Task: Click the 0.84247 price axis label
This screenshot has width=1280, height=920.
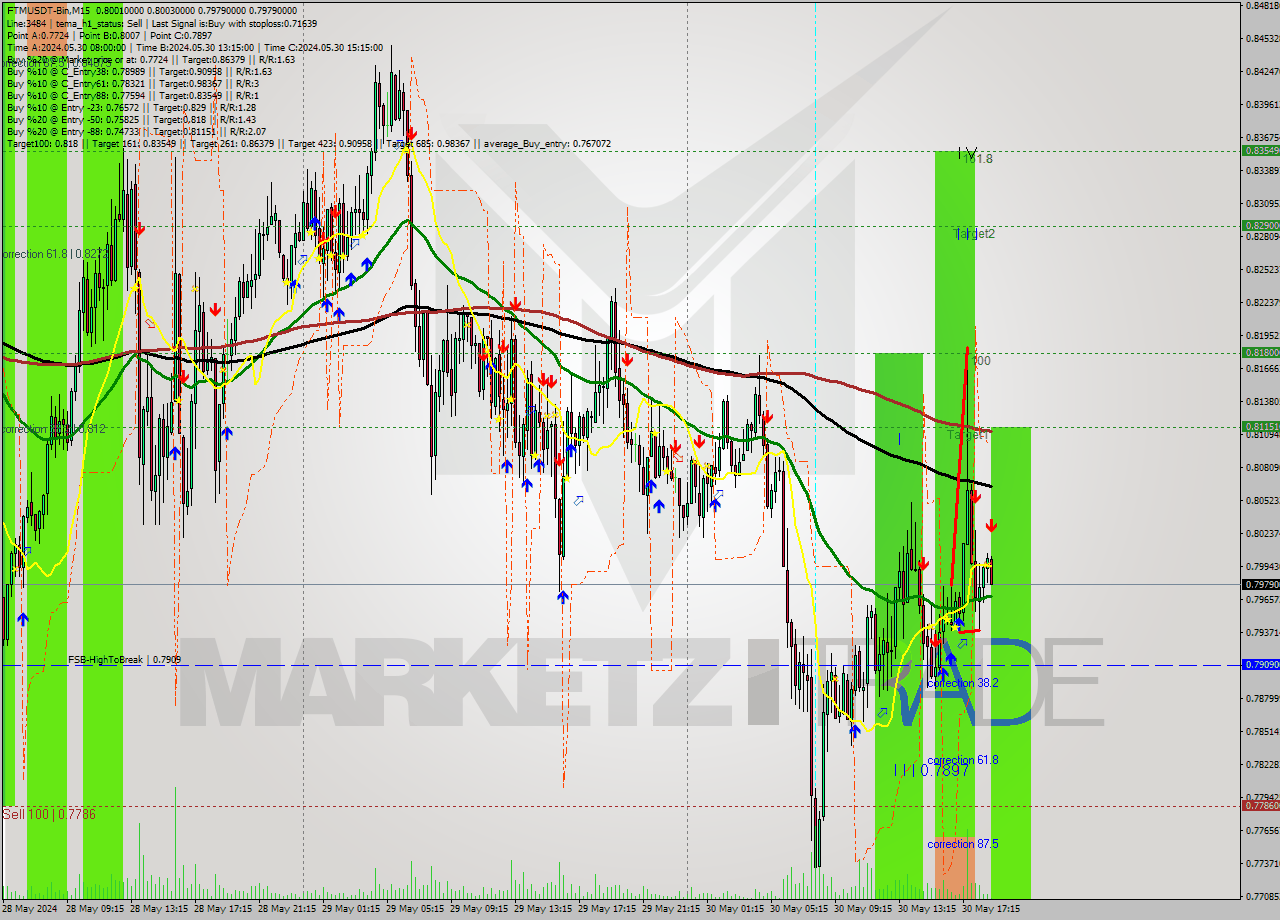Action: (x=1261, y=71)
